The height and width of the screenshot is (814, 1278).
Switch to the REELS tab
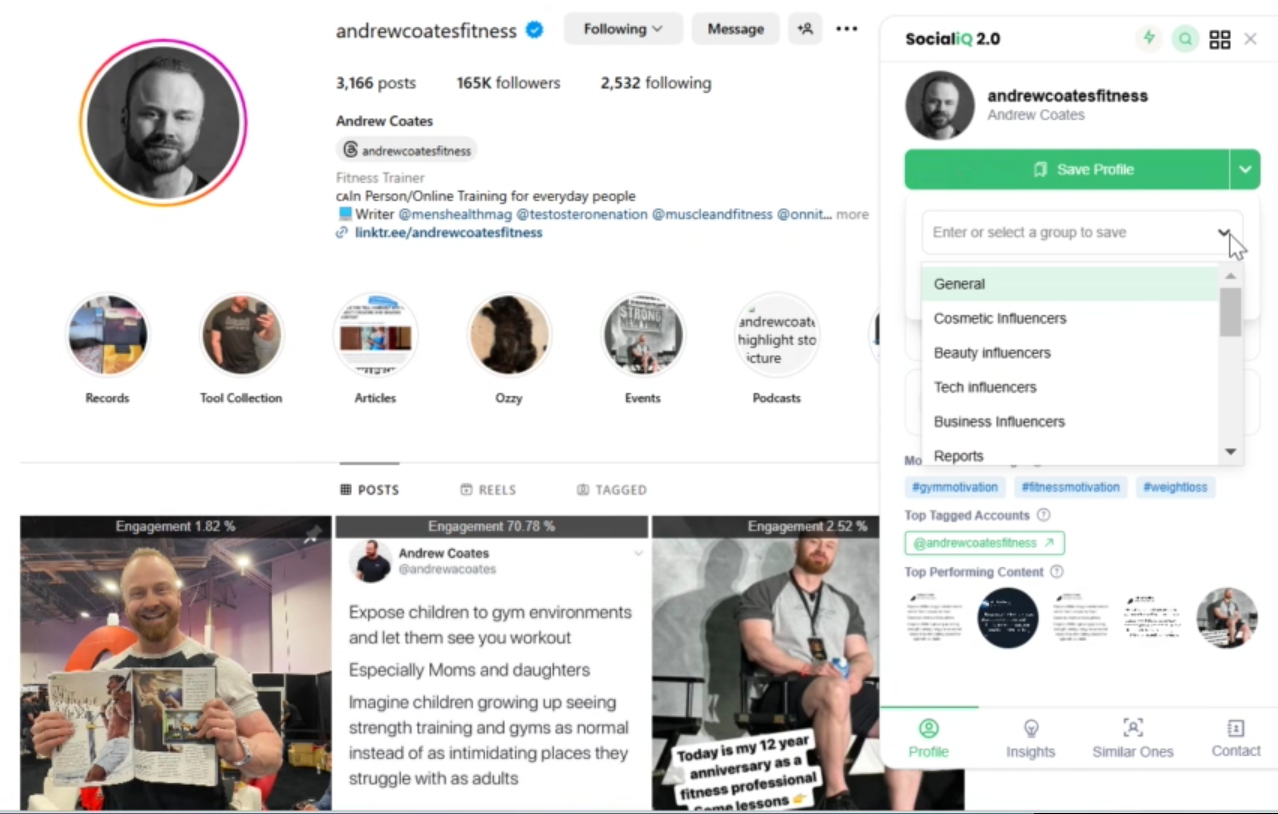tap(488, 490)
